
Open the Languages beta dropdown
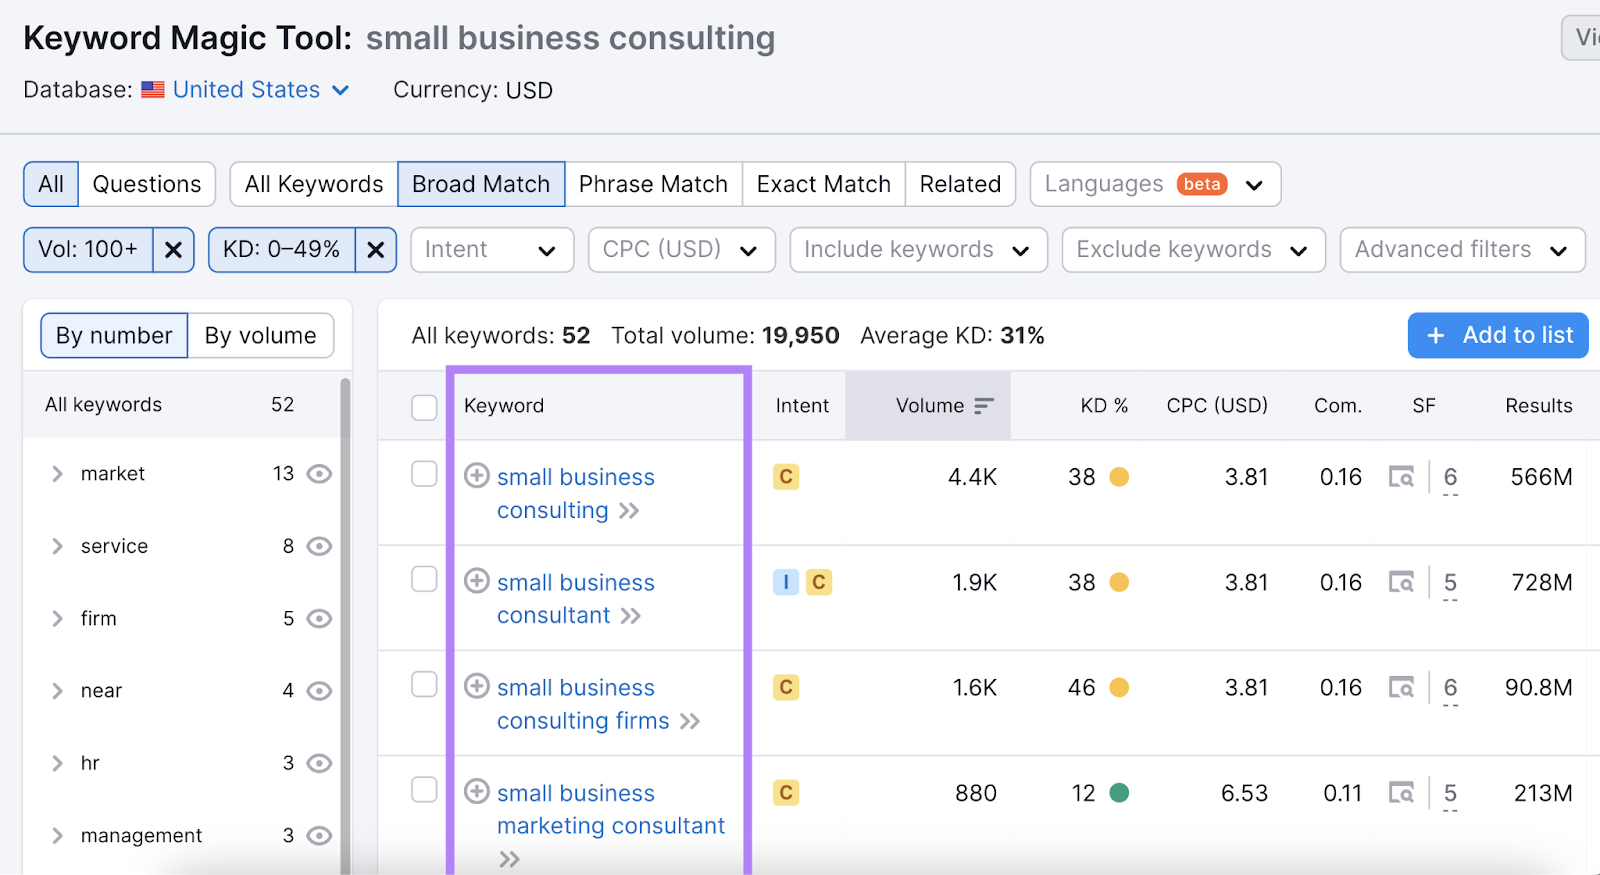(1155, 184)
